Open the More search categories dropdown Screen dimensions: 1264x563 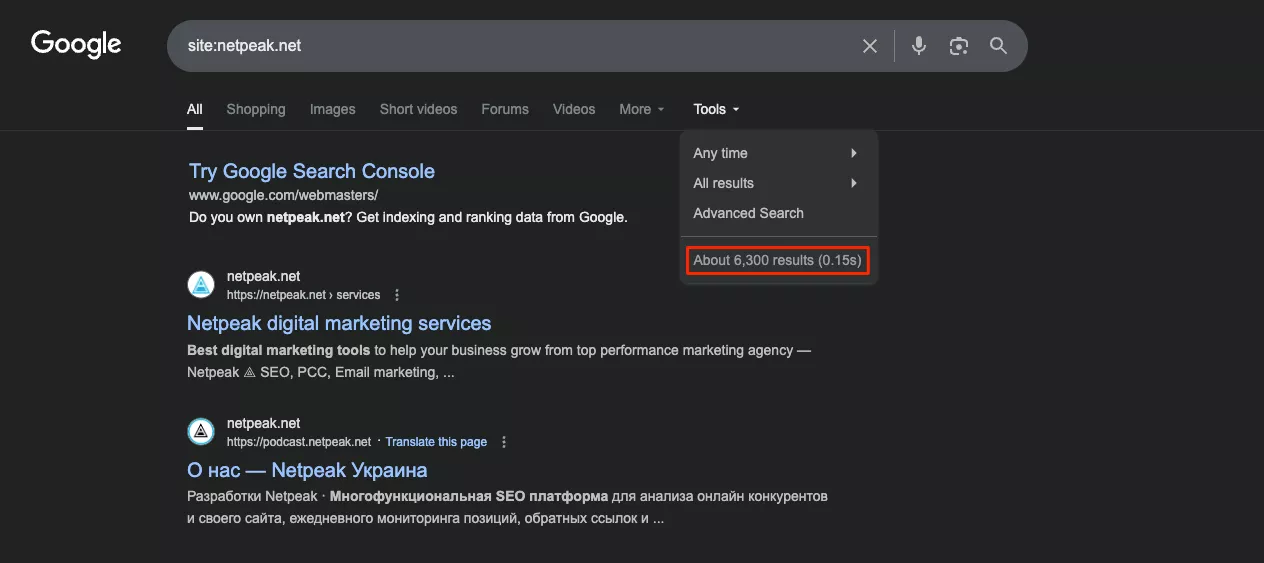[x=641, y=109]
